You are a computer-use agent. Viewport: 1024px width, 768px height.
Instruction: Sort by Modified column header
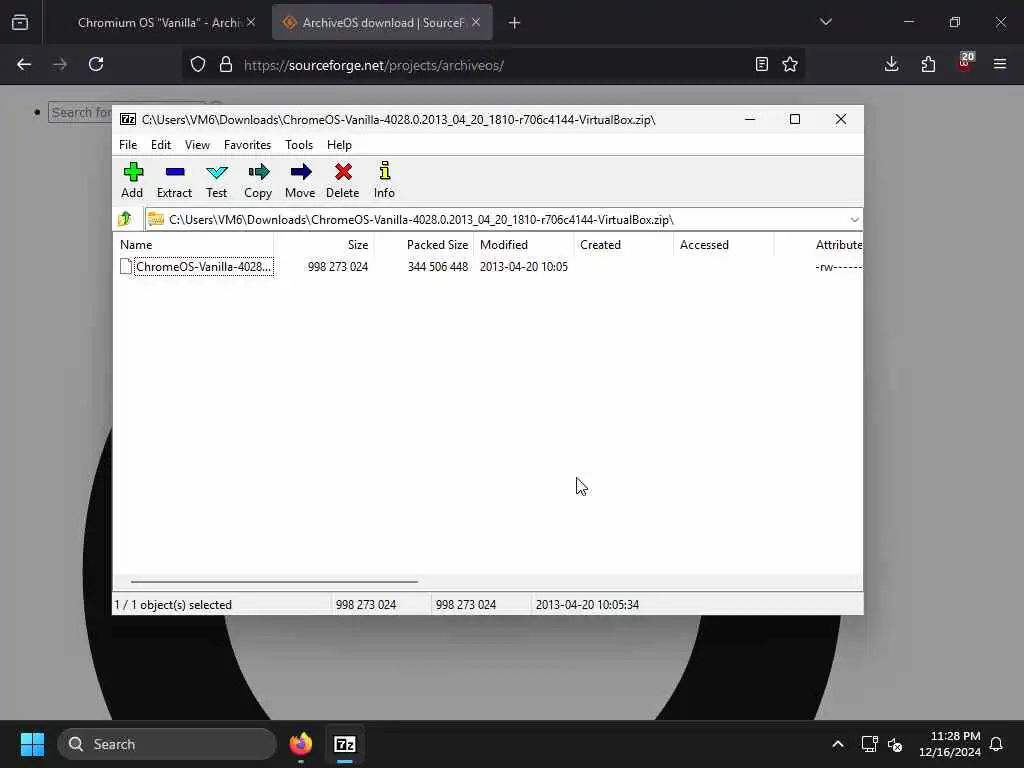(x=524, y=245)
